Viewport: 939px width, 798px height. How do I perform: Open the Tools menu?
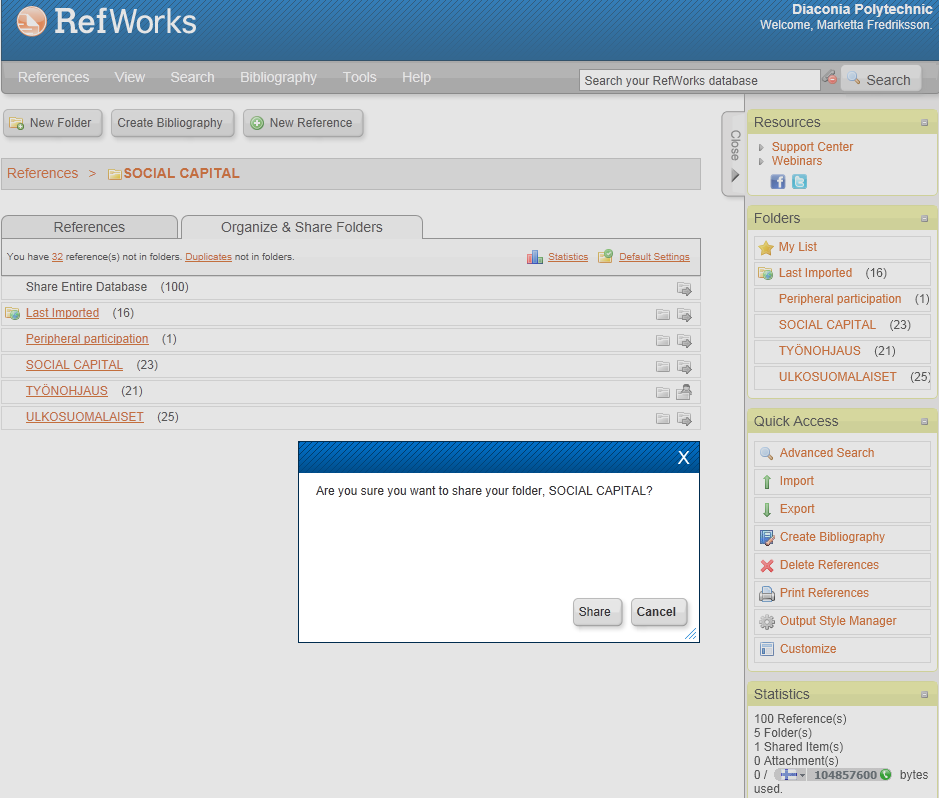[x=359, y=77]
